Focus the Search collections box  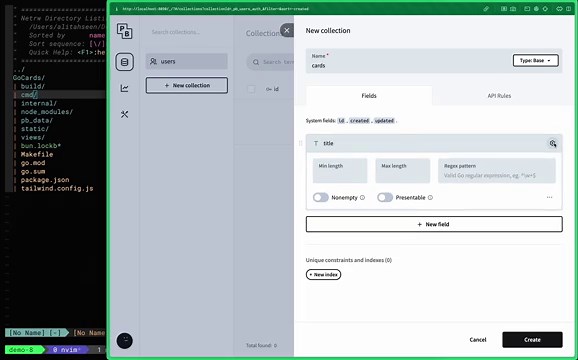[x=187, y=32]
